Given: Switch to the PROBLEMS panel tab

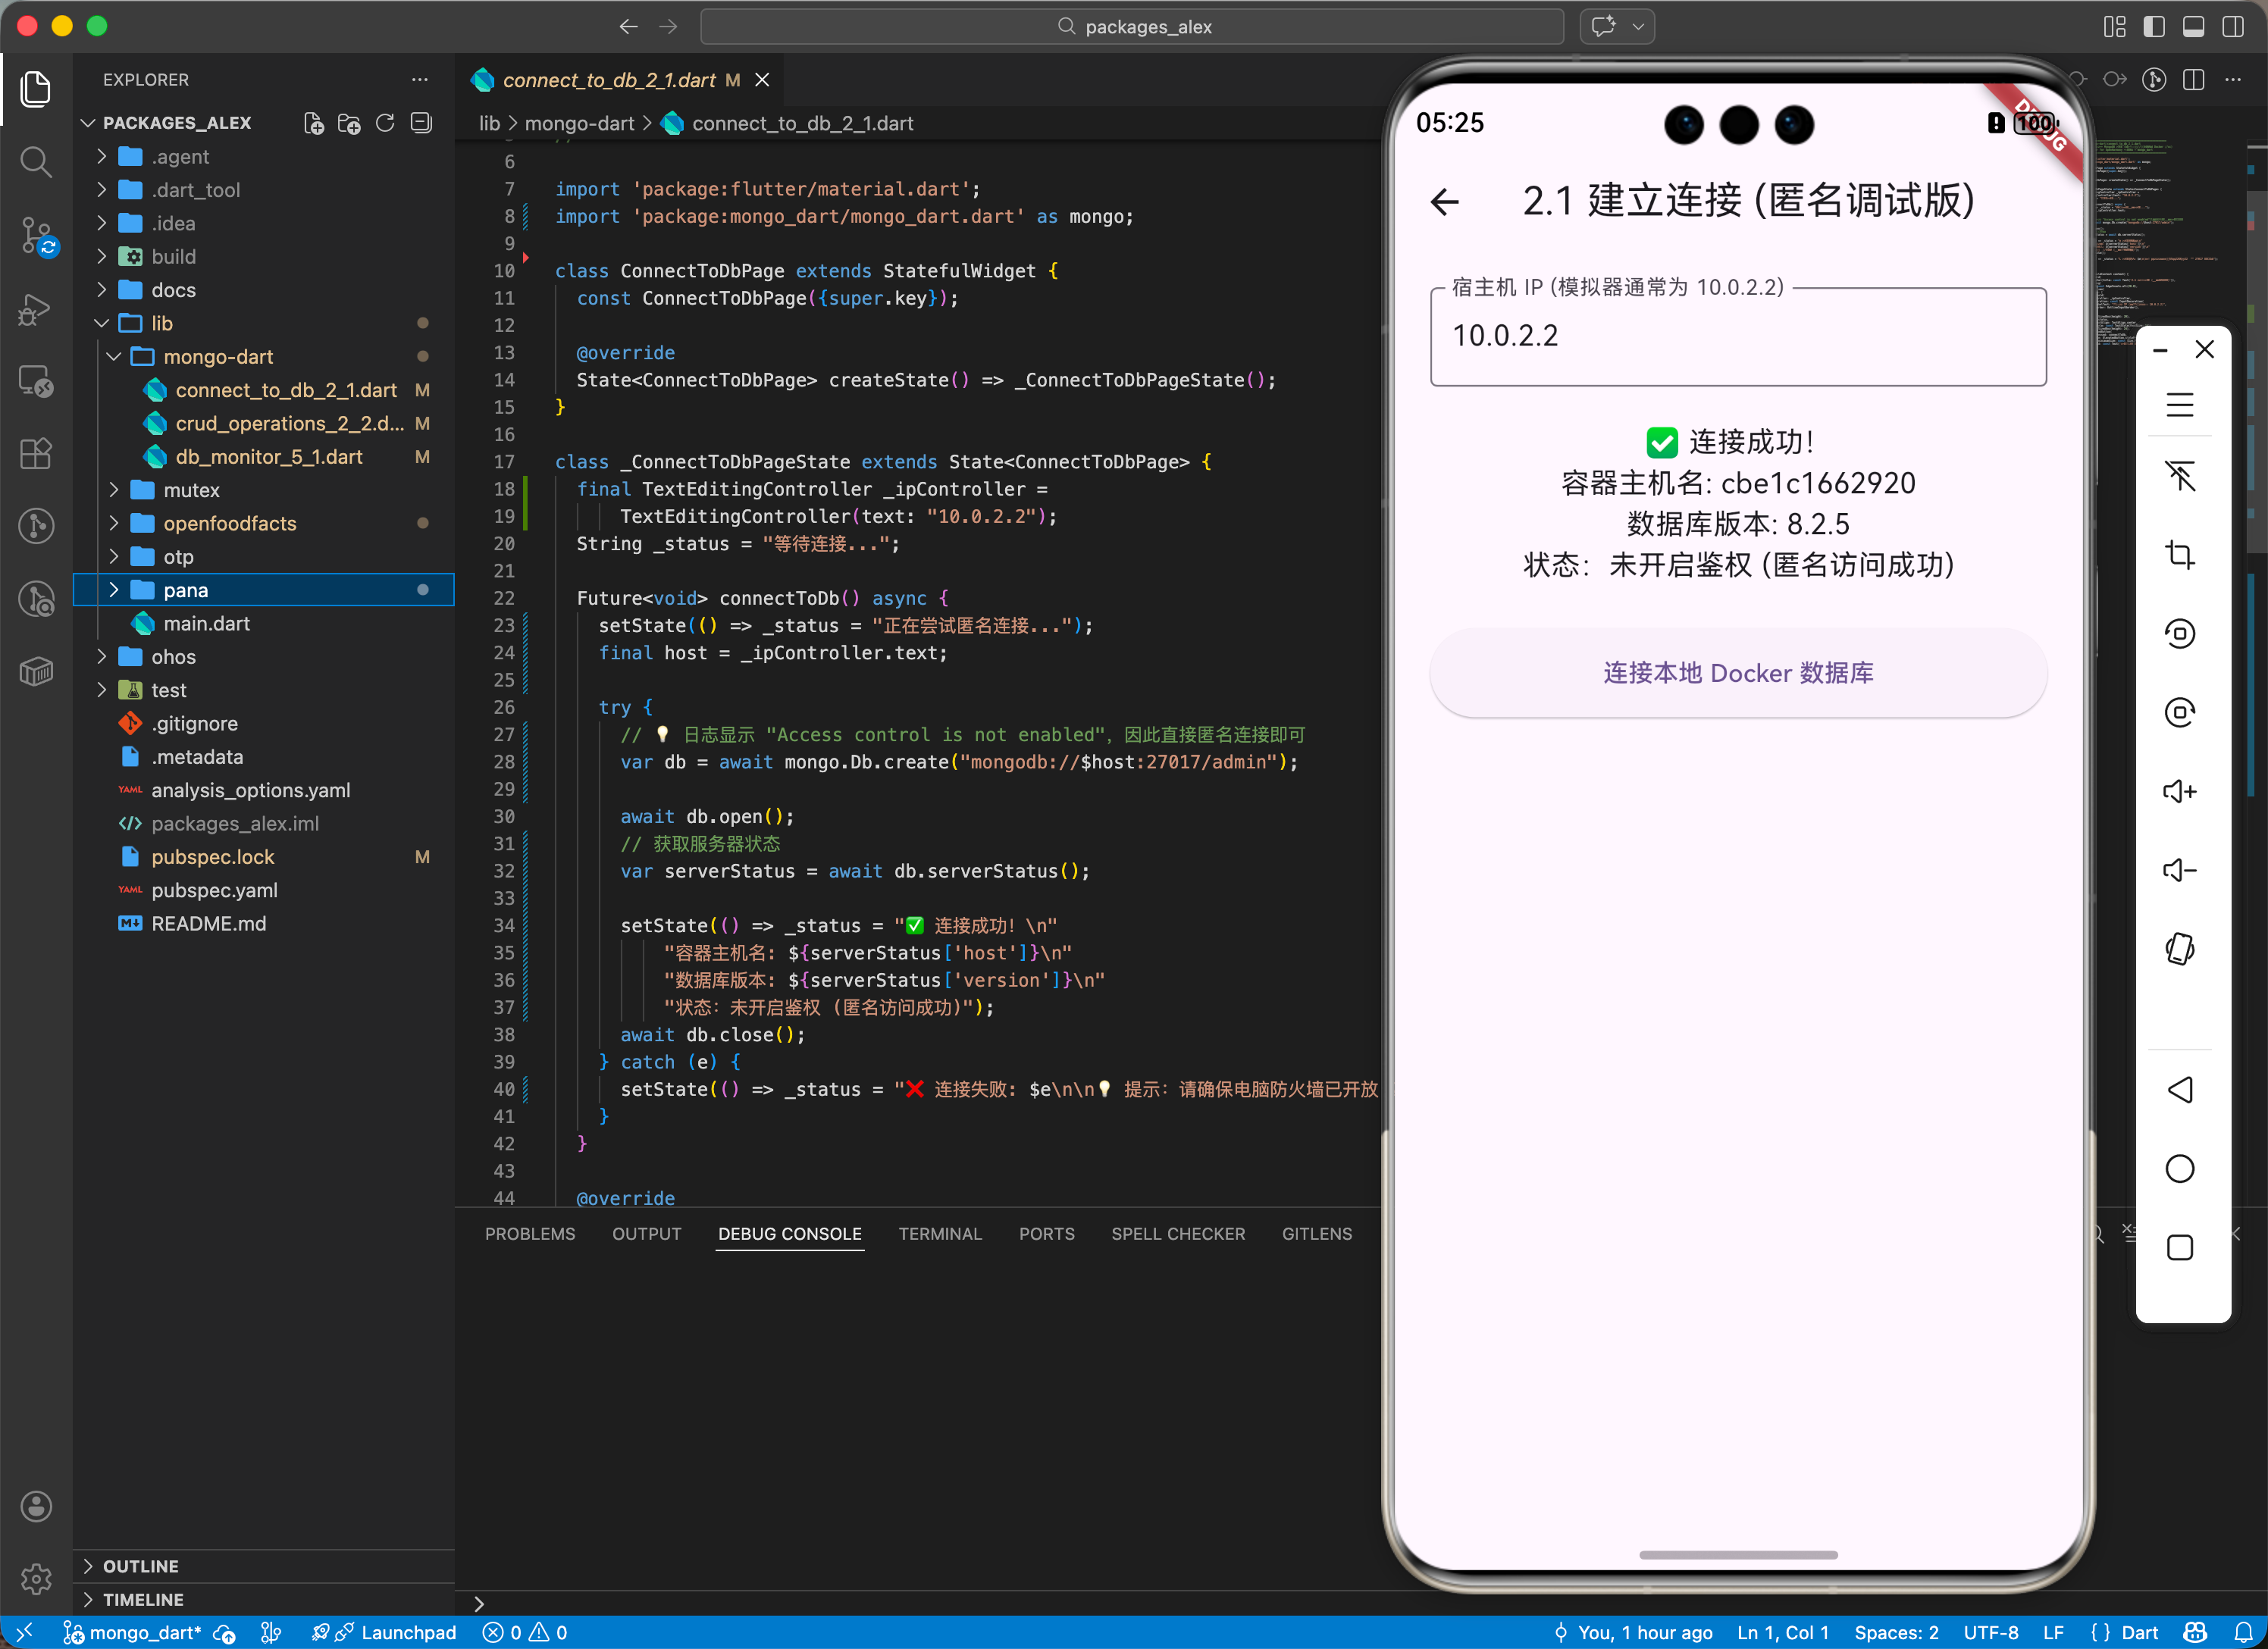Looking at the screenshot, I should [x=529, y=1234].
